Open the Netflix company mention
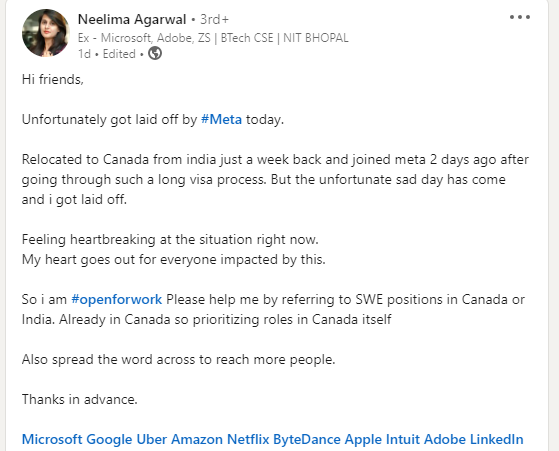The image size is (559, 451). point(248,439)
